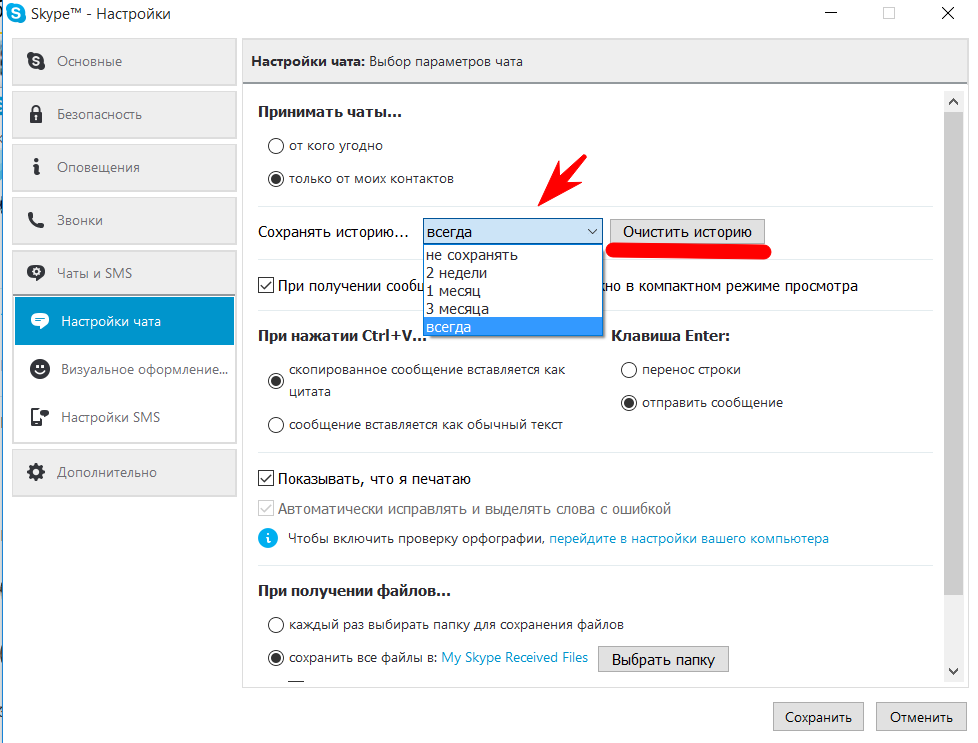This screenshot has height=743, width=978.
Task: Open the Настройки чата sidebar item
Action: 124,321
